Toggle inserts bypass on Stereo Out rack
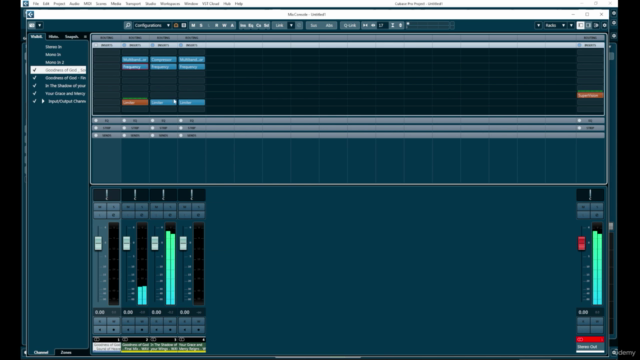 [x=579, y=45]
